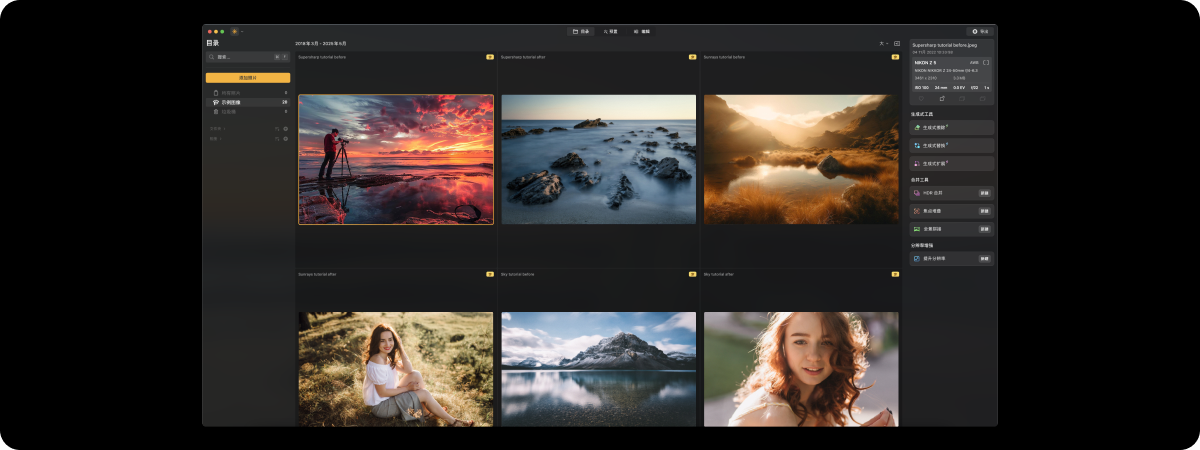This screenshot has width=1200, height=450.
Task: Open the snowy mountain lake photo
Action: pos(598,369)
